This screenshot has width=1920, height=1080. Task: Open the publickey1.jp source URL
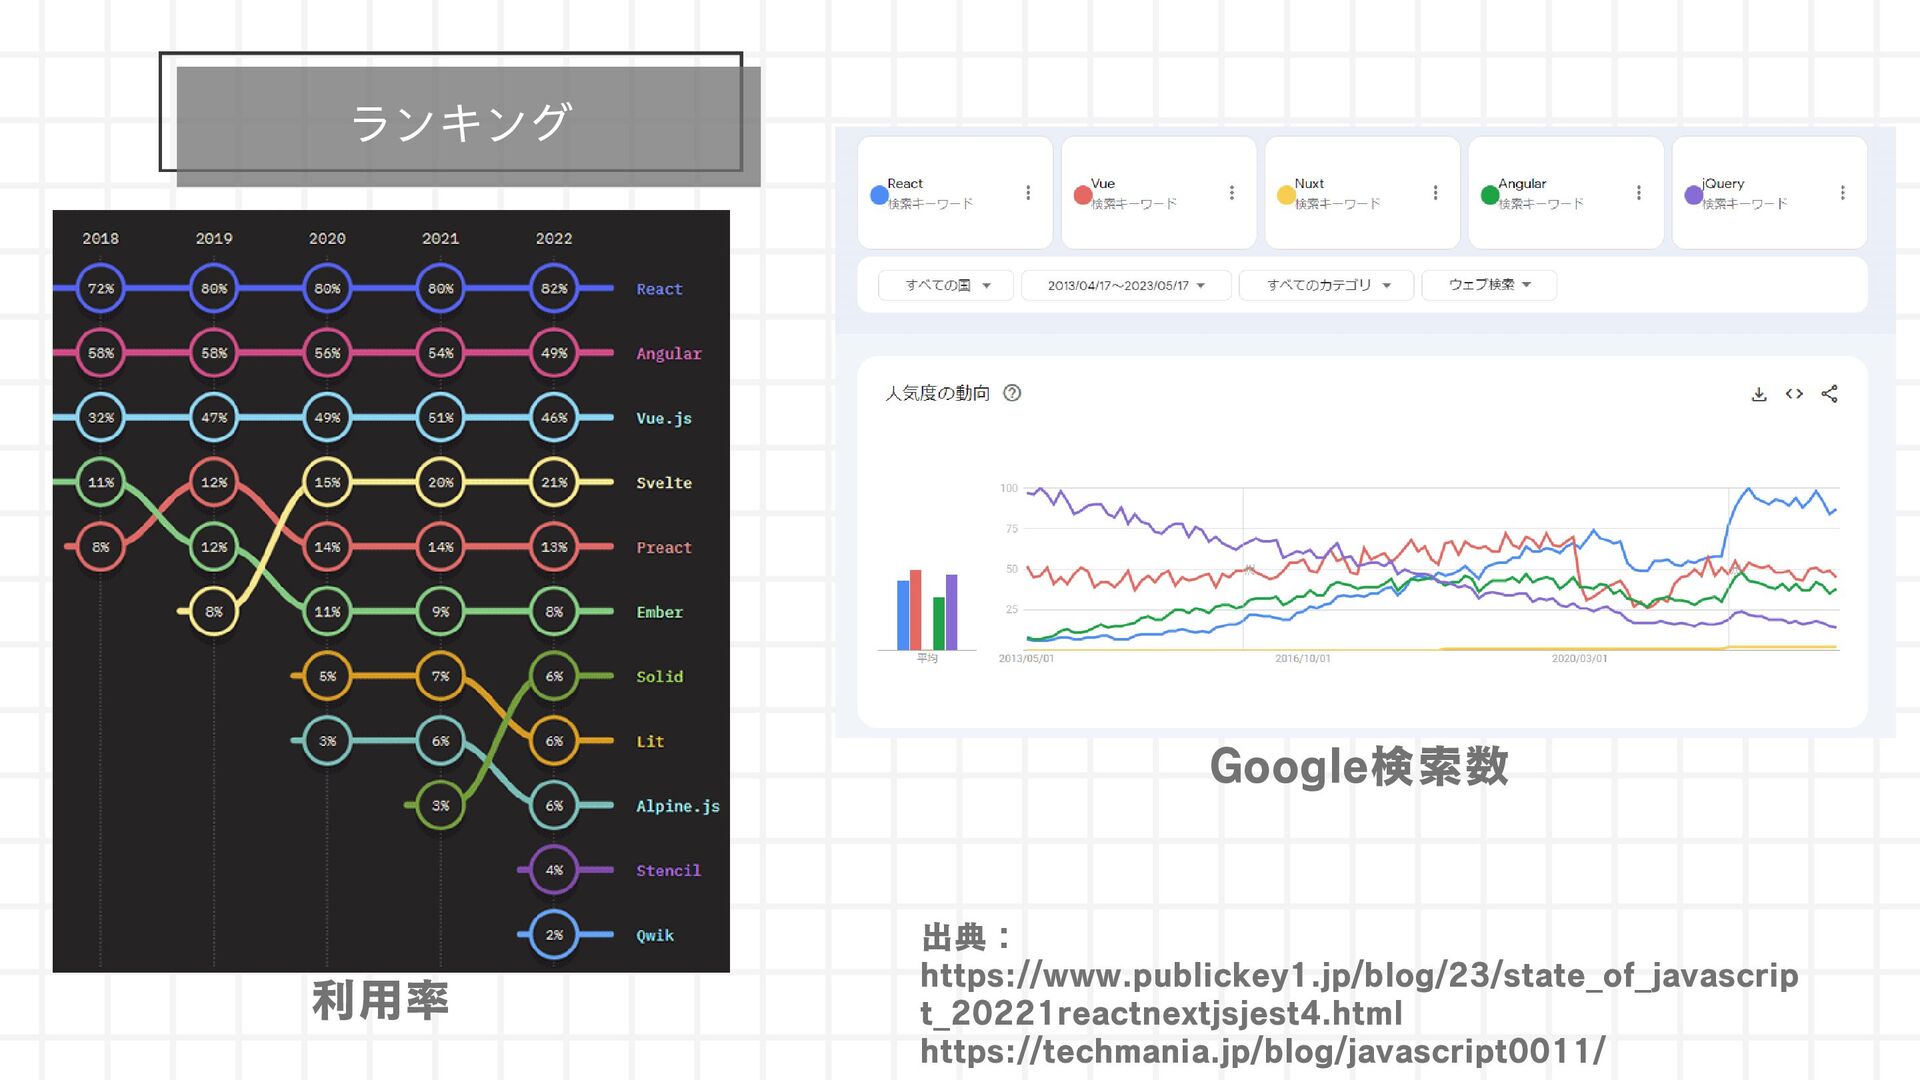point(1359,994)
